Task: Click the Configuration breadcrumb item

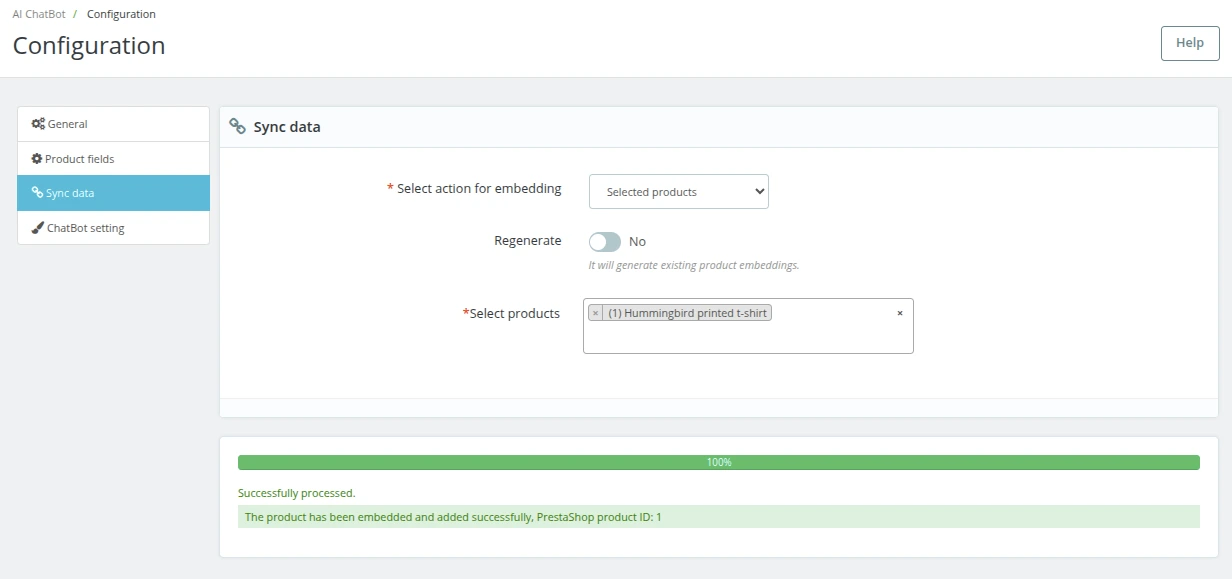Action: point(121,14)
